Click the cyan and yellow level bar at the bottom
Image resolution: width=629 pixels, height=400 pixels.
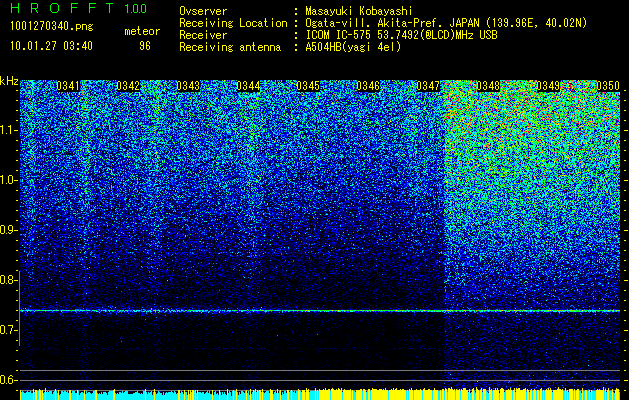pos(320,394)
